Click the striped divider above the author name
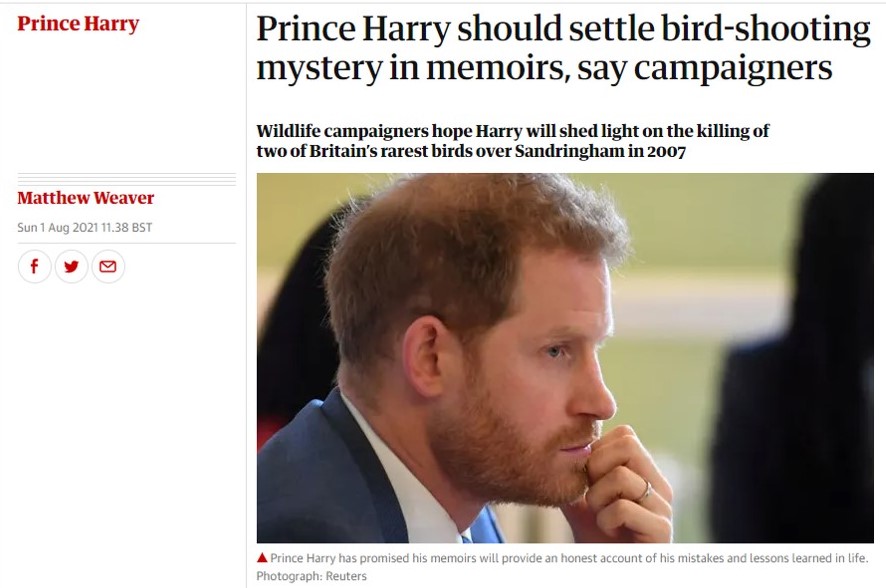 point(126,179)
